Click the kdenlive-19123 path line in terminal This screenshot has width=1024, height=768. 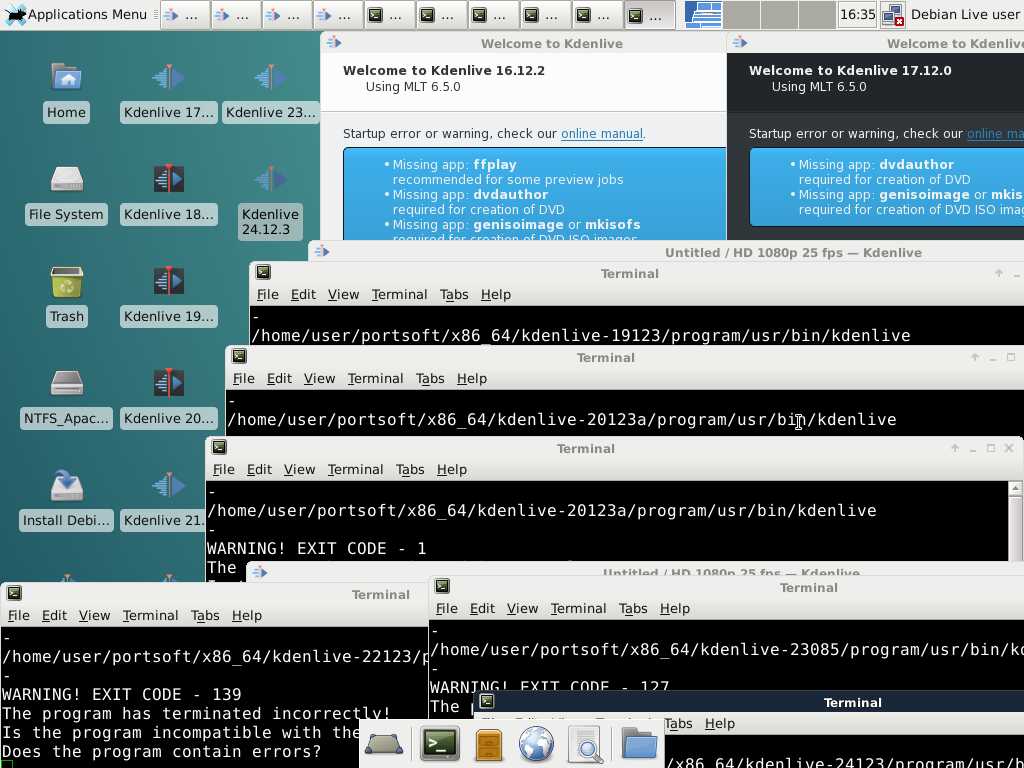click(581, 336)
